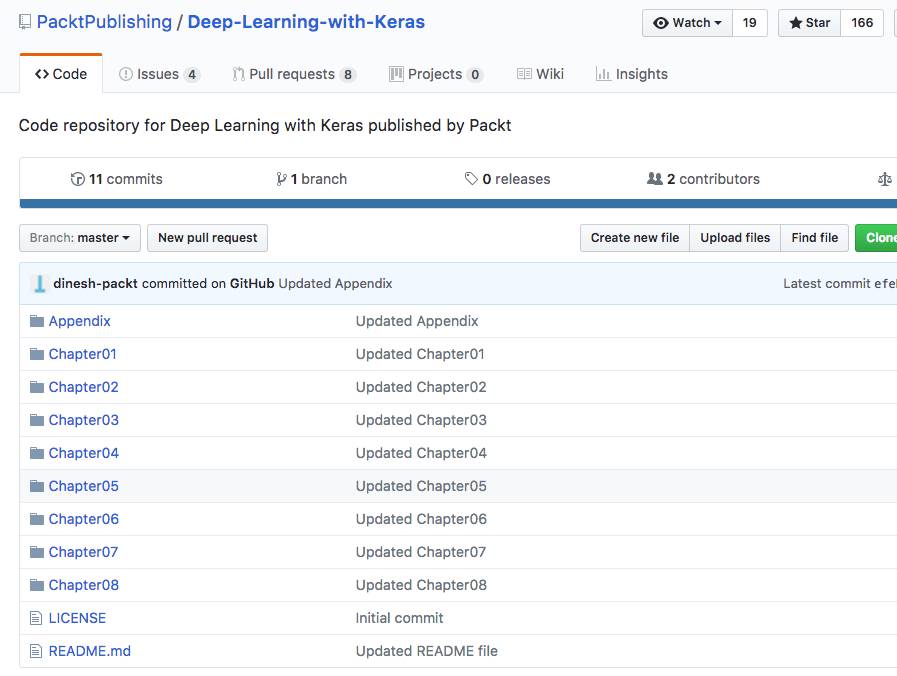The width and height of the screenshot is (897, 676).
Task: Open the Watch dropdown
Action: (687, 23)
